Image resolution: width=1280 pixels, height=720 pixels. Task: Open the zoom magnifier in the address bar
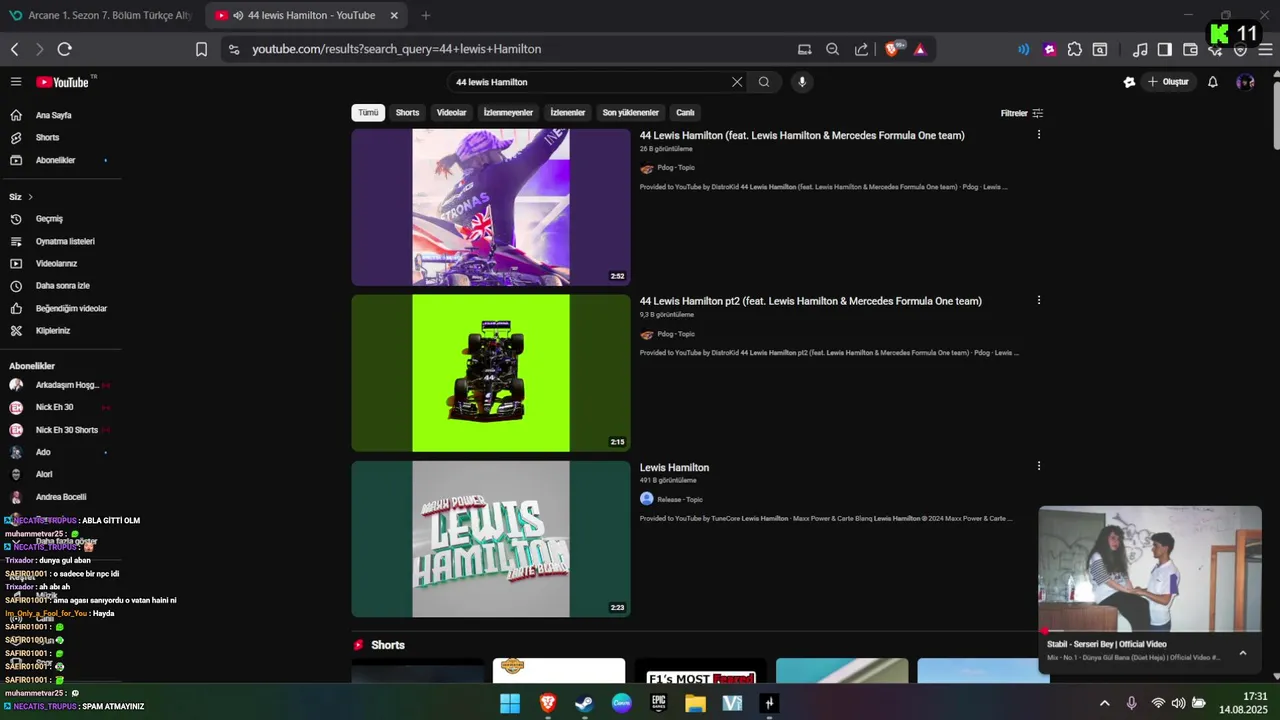832,49
